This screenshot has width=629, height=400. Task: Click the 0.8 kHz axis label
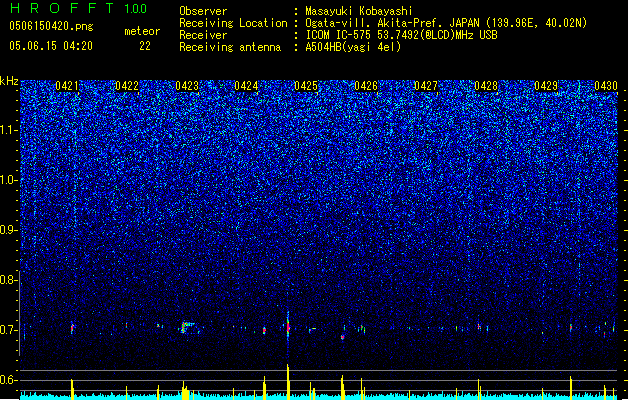9,280
